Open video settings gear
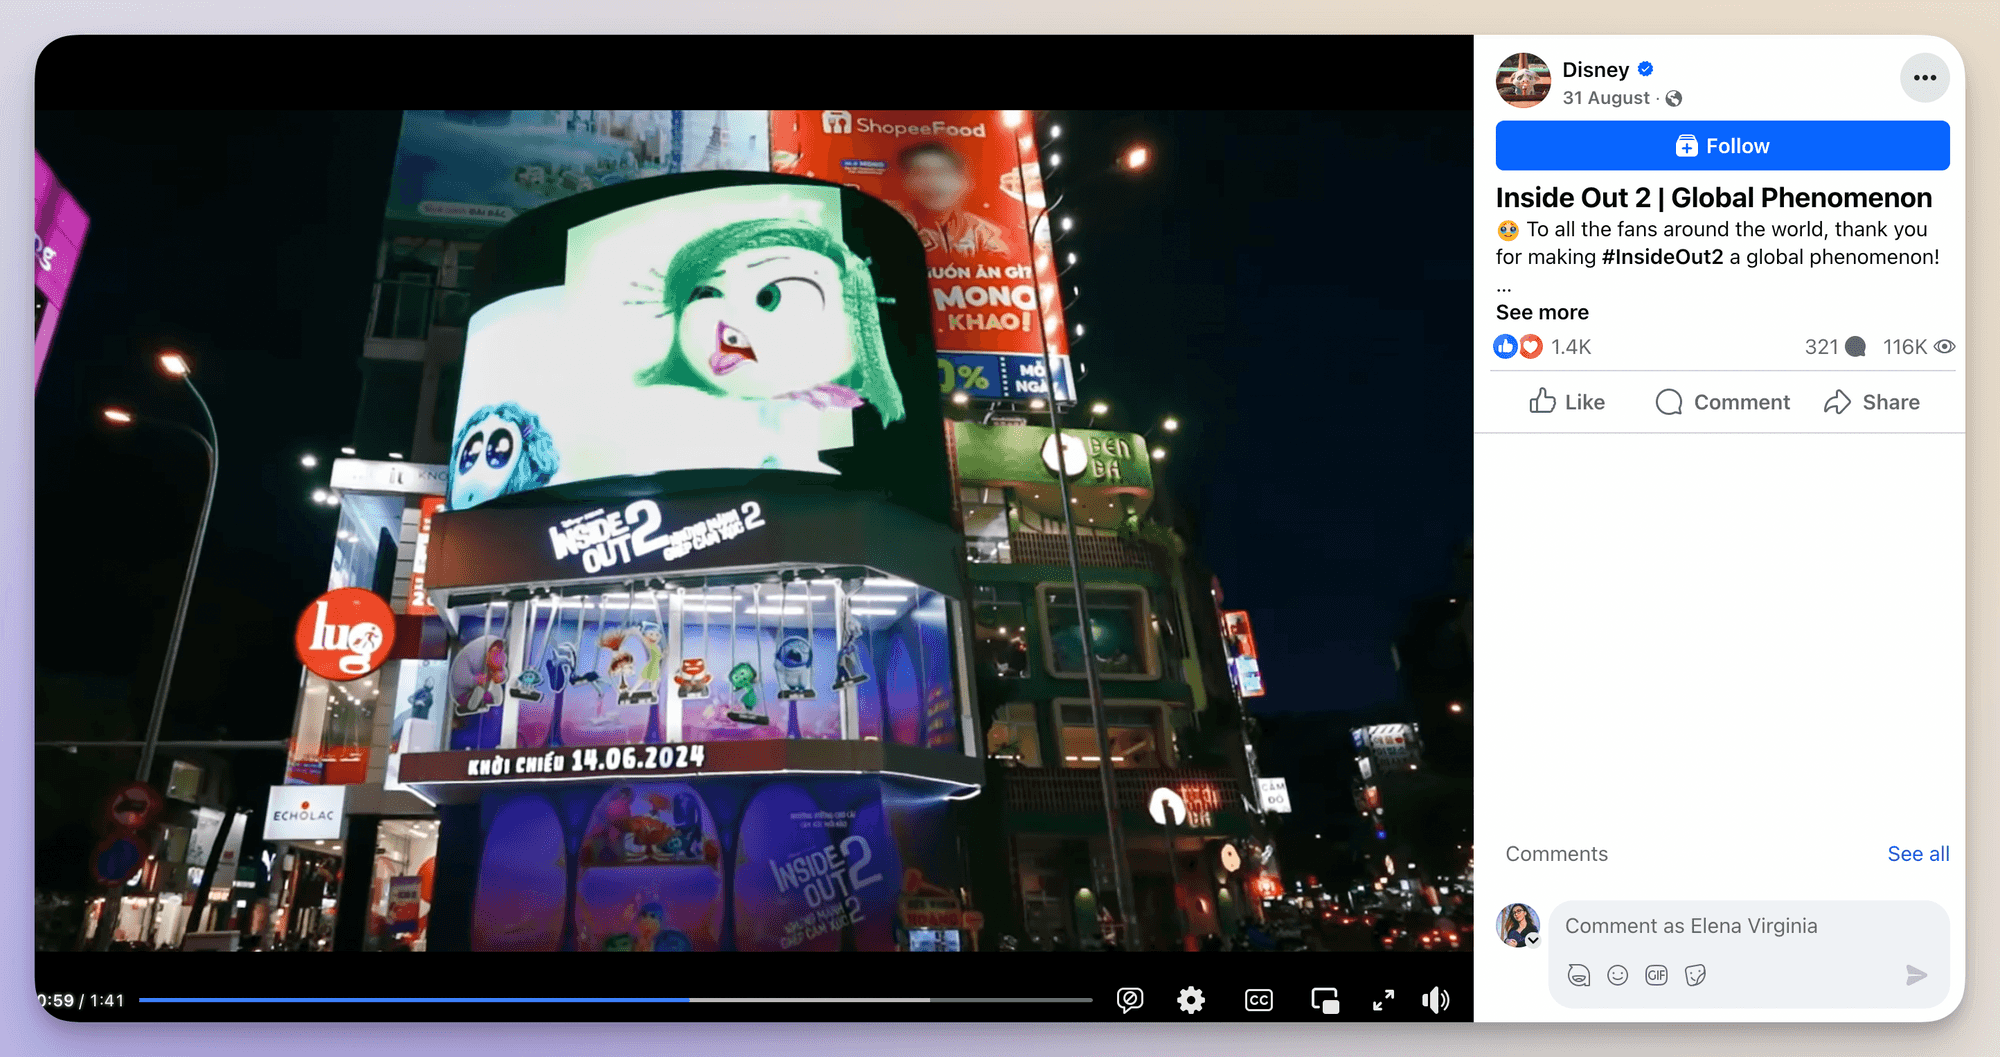Screen dimensions: 2000x1057 pos(1191,1000)
